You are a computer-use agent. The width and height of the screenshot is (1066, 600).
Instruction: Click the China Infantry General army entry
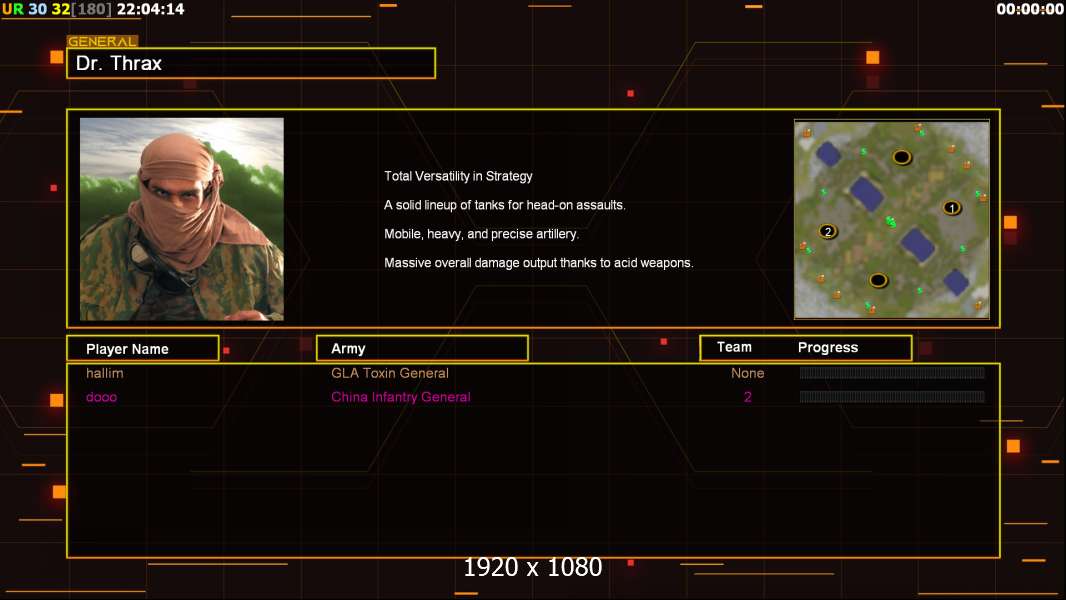tap(400, 397)
